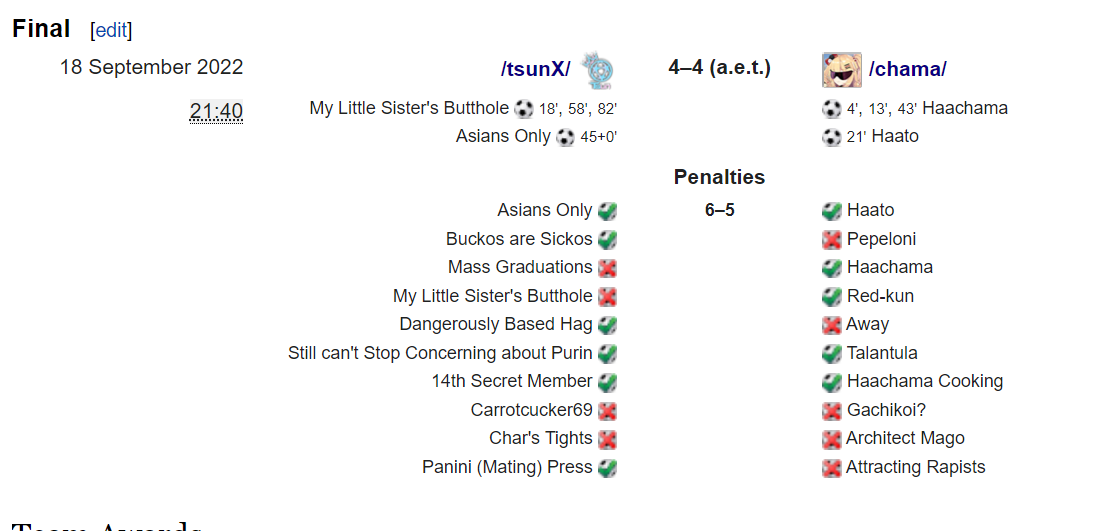
Task: Click the /chama/ team logo icon
Action: (x=841, y=69)
